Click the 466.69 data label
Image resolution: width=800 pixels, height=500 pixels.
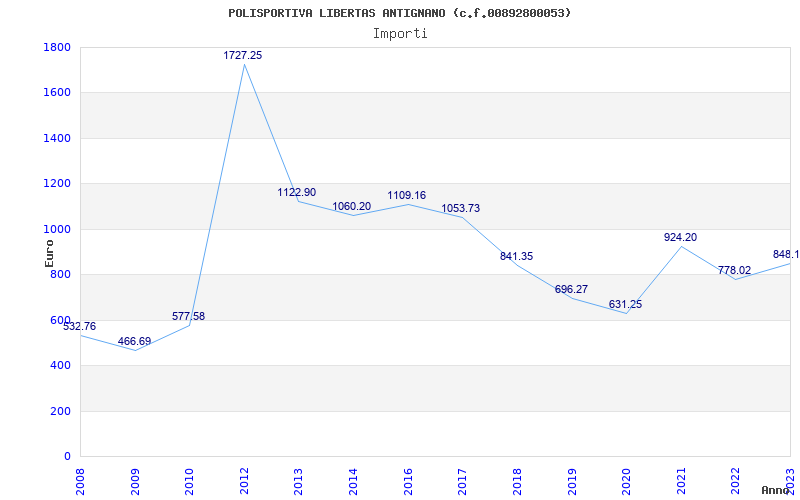134,341
